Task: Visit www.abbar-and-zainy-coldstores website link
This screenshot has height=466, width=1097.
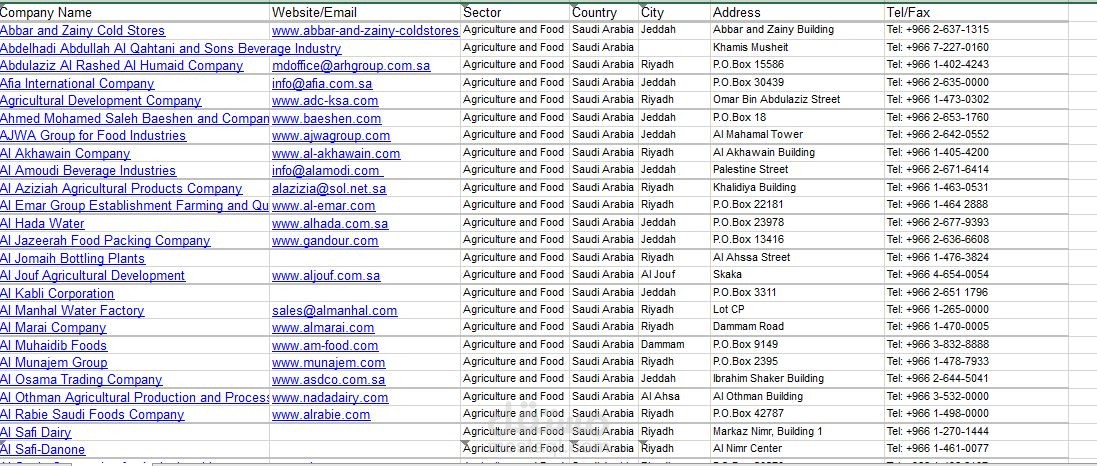Action: [365, 31]
